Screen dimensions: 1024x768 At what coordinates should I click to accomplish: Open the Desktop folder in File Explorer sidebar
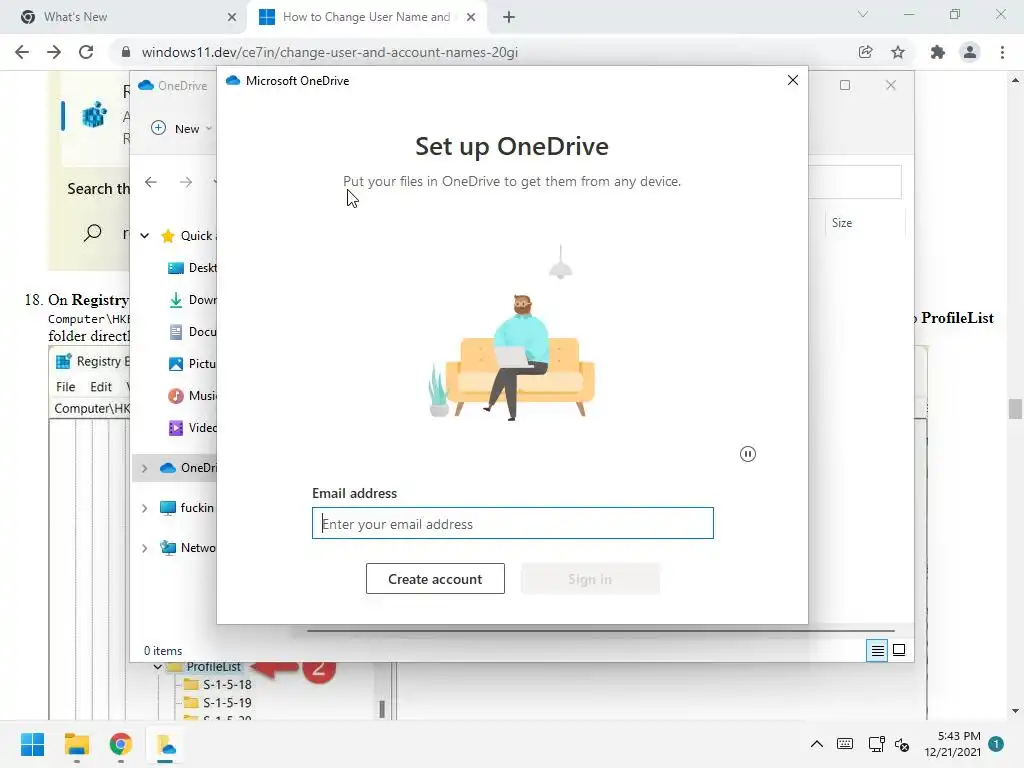point(192,268)
